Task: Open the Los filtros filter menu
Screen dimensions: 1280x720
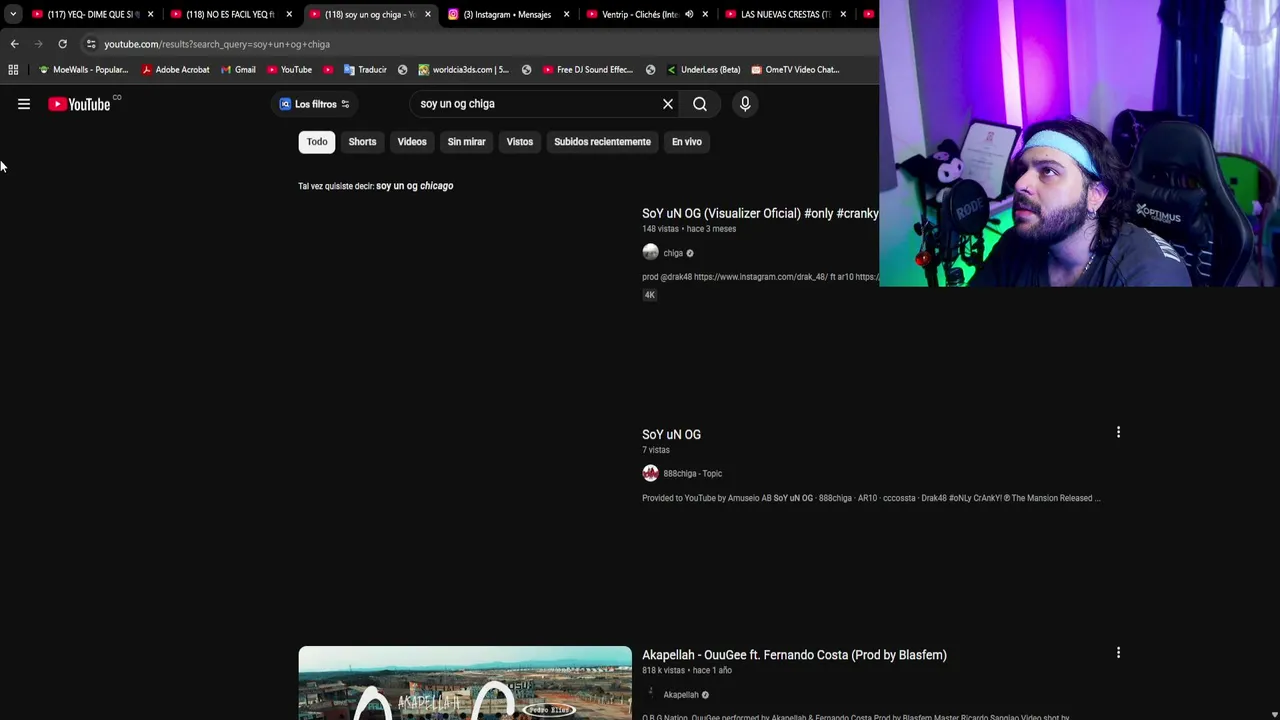Action: (x=315, y=104)
